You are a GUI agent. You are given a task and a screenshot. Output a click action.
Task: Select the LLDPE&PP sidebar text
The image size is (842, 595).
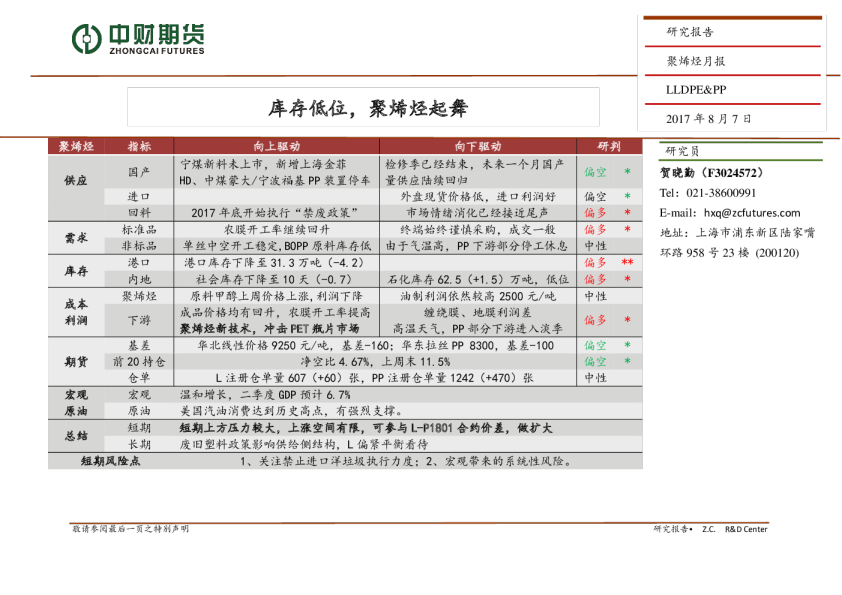[x=696, y=90]
